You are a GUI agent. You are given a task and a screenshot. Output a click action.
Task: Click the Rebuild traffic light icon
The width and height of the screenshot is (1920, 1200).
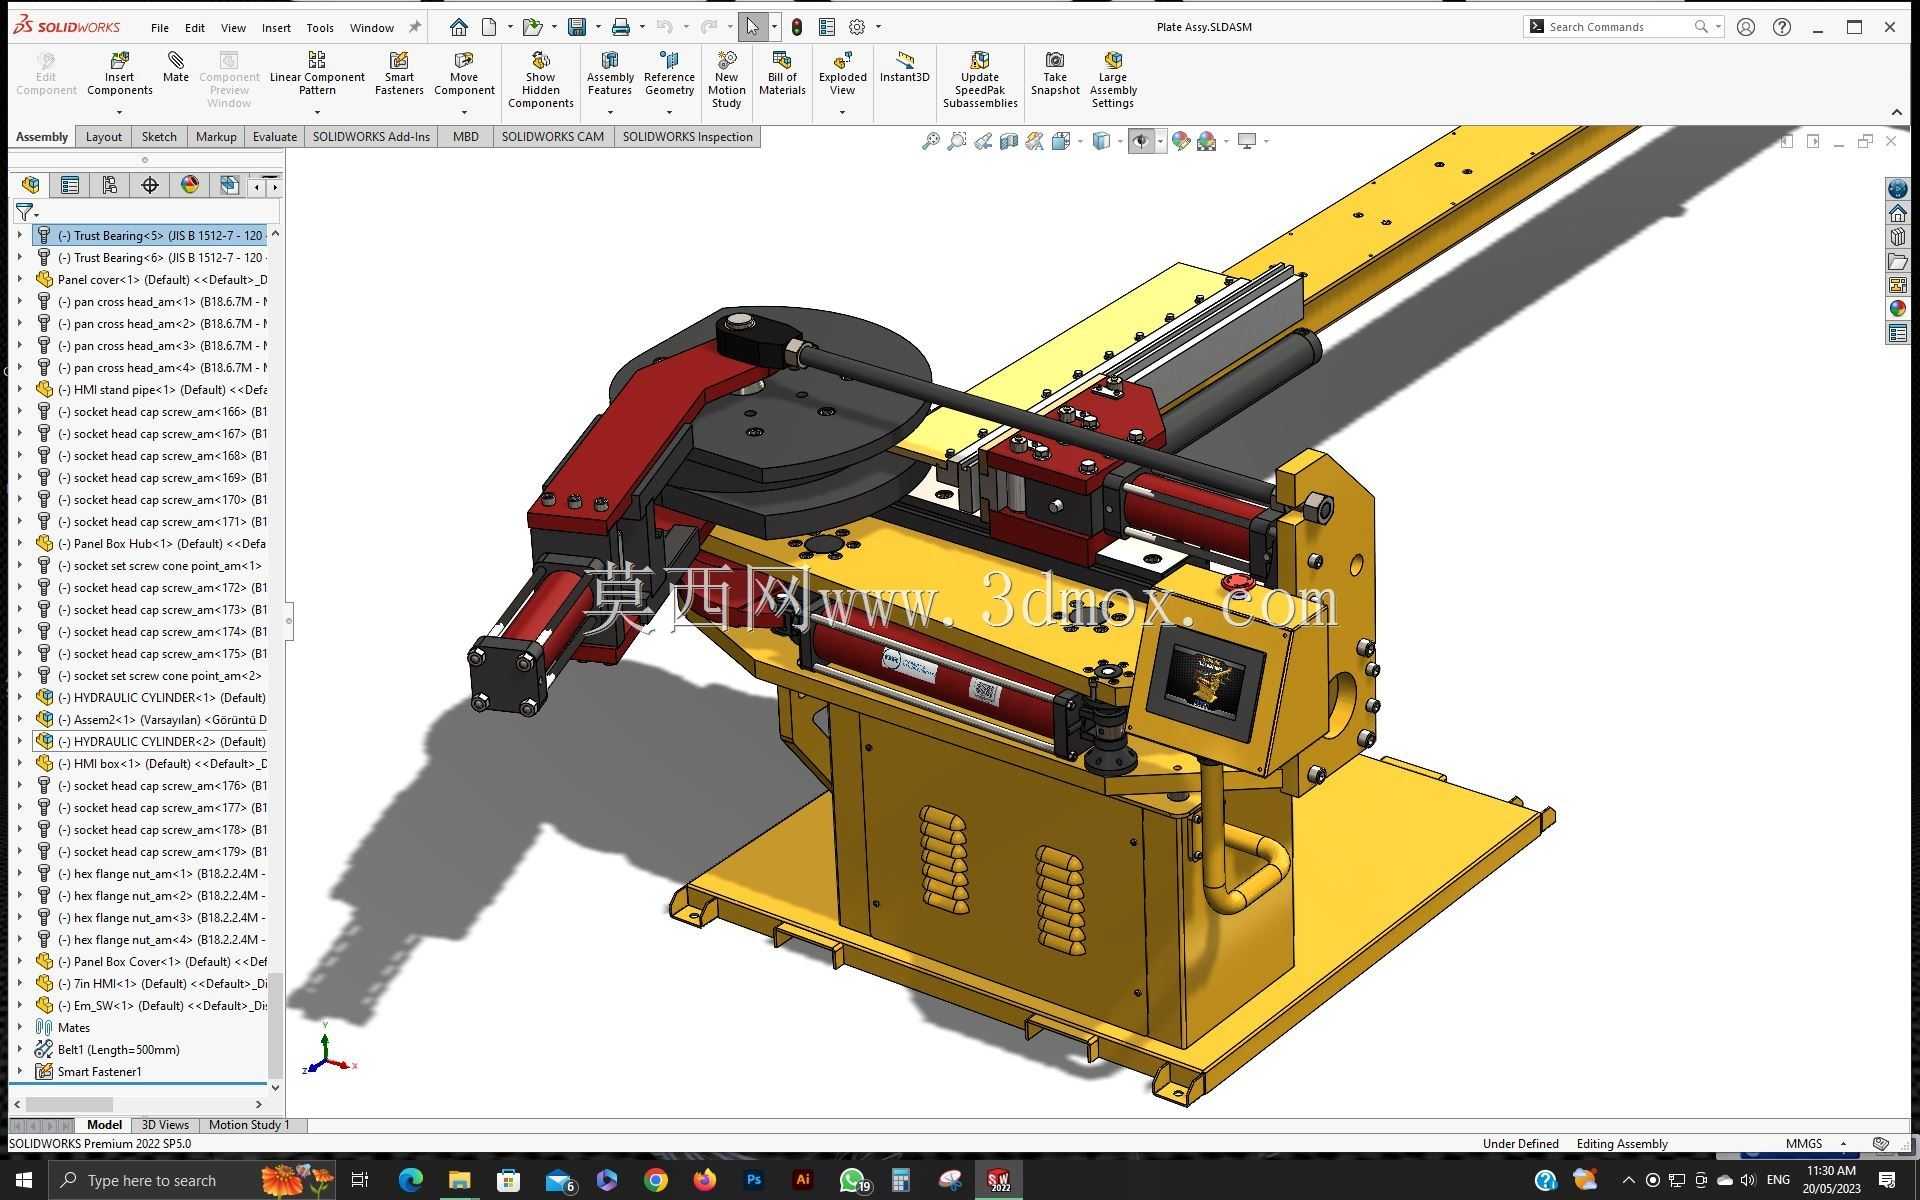797,27
